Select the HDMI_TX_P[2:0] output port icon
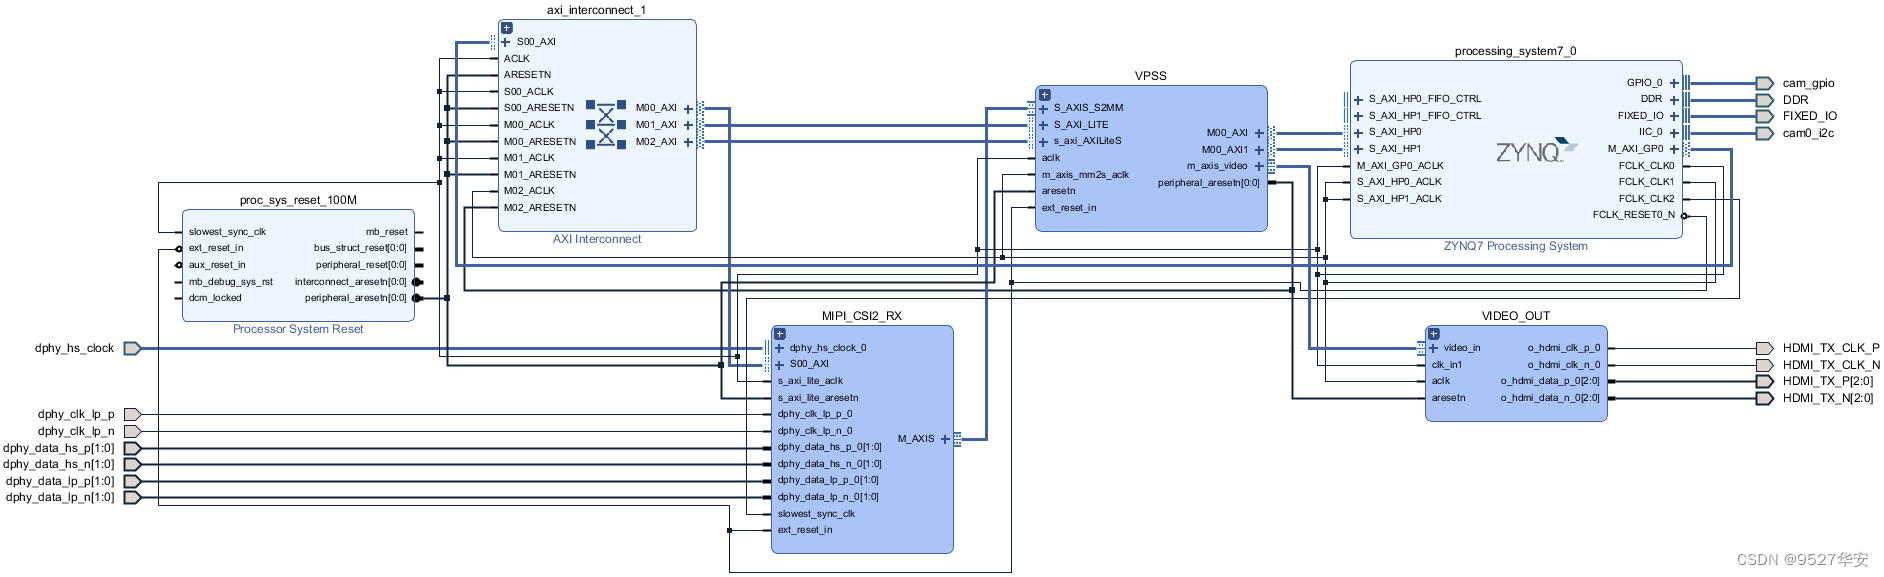This screenshot has height=577, width=1884. (x=1765, y=381)
